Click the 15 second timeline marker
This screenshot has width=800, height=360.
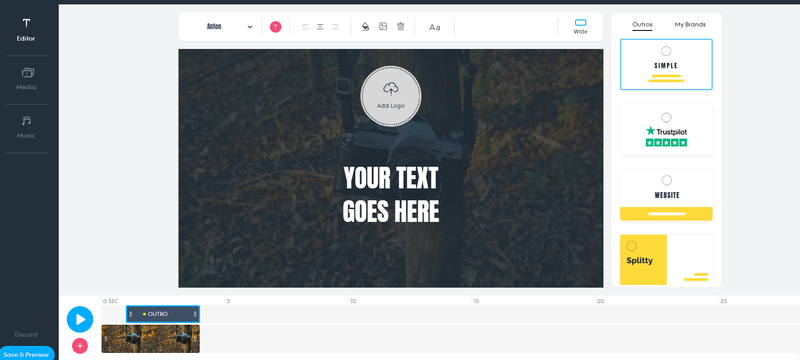(476, 301)
